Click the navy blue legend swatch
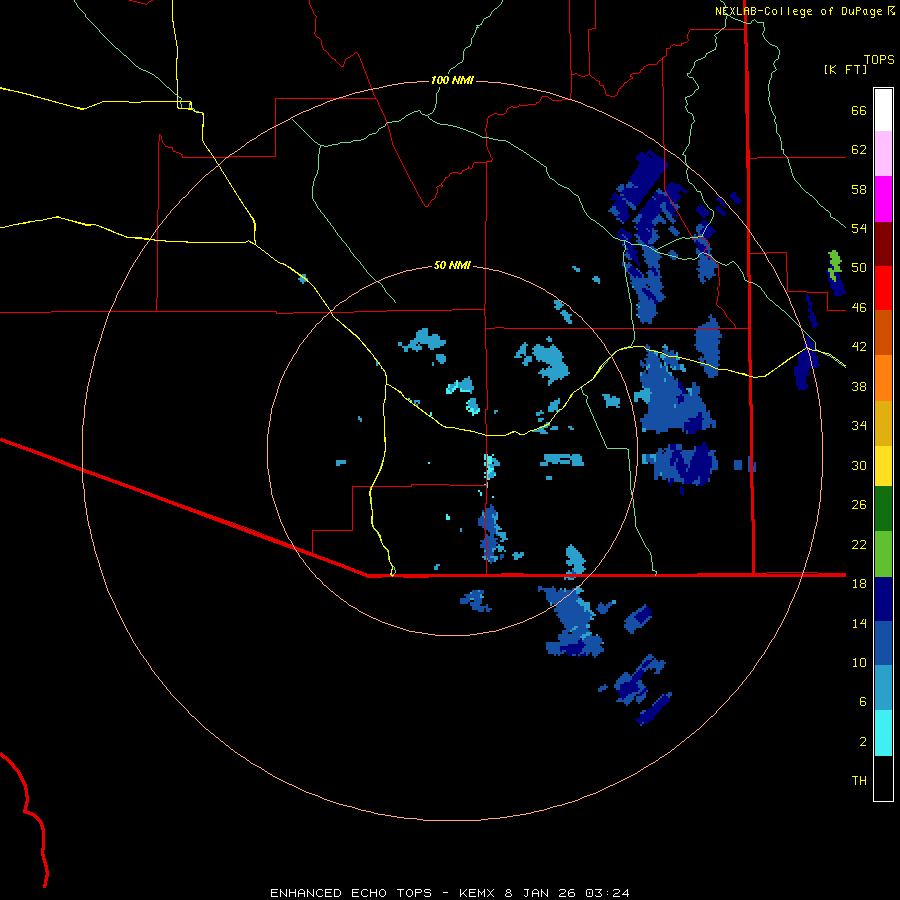Image resolution: width=900 pixels, height=900 pixels. [x=883, y=599]
